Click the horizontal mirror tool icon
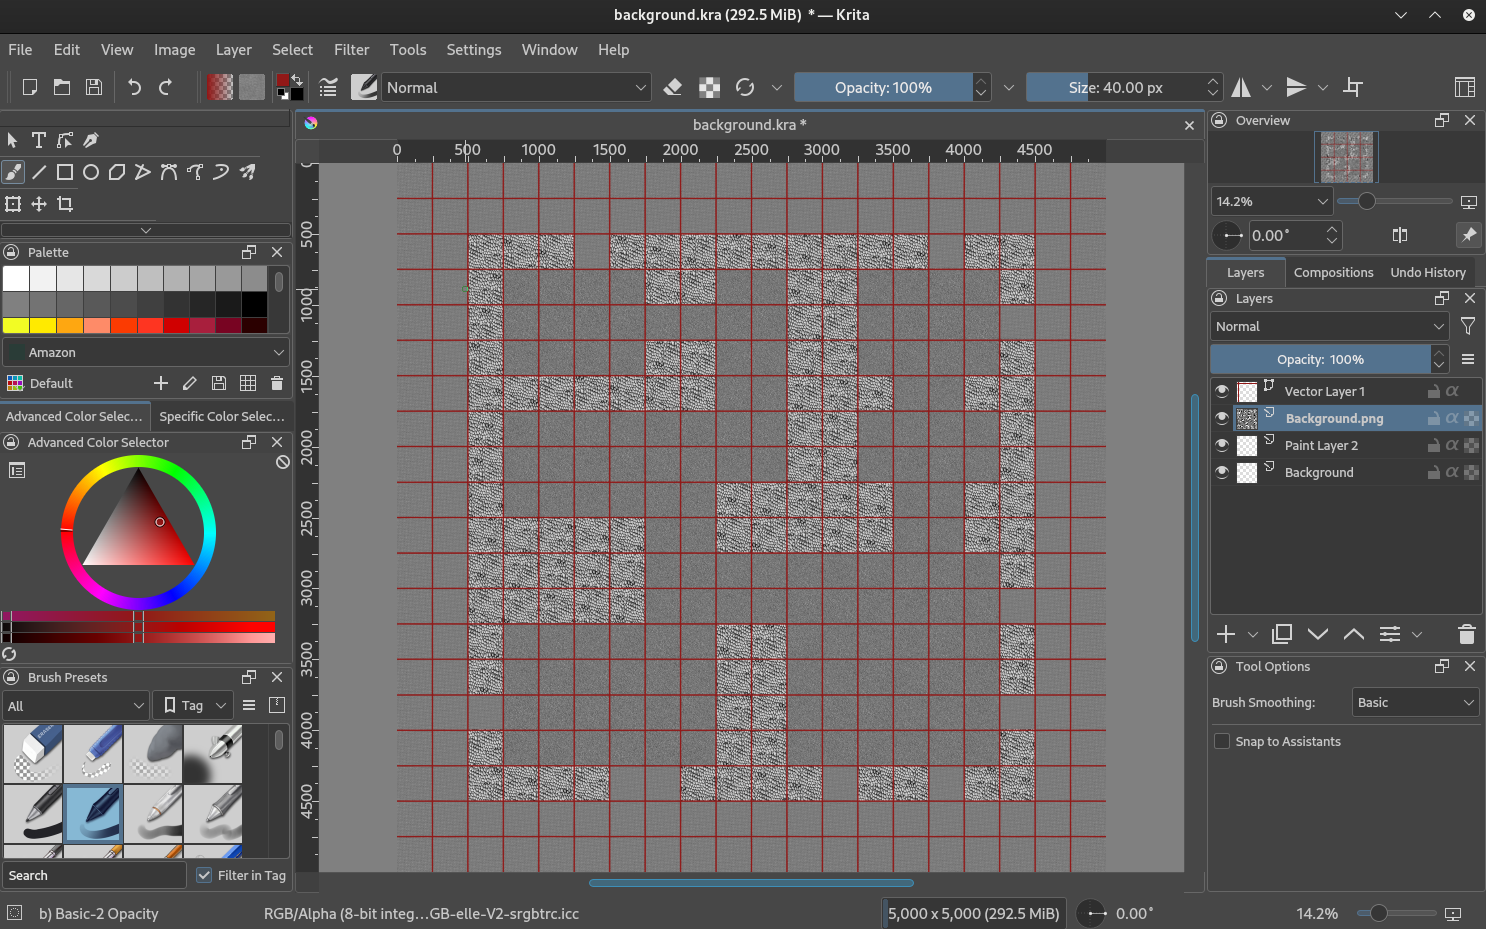 coord(1241,88)
